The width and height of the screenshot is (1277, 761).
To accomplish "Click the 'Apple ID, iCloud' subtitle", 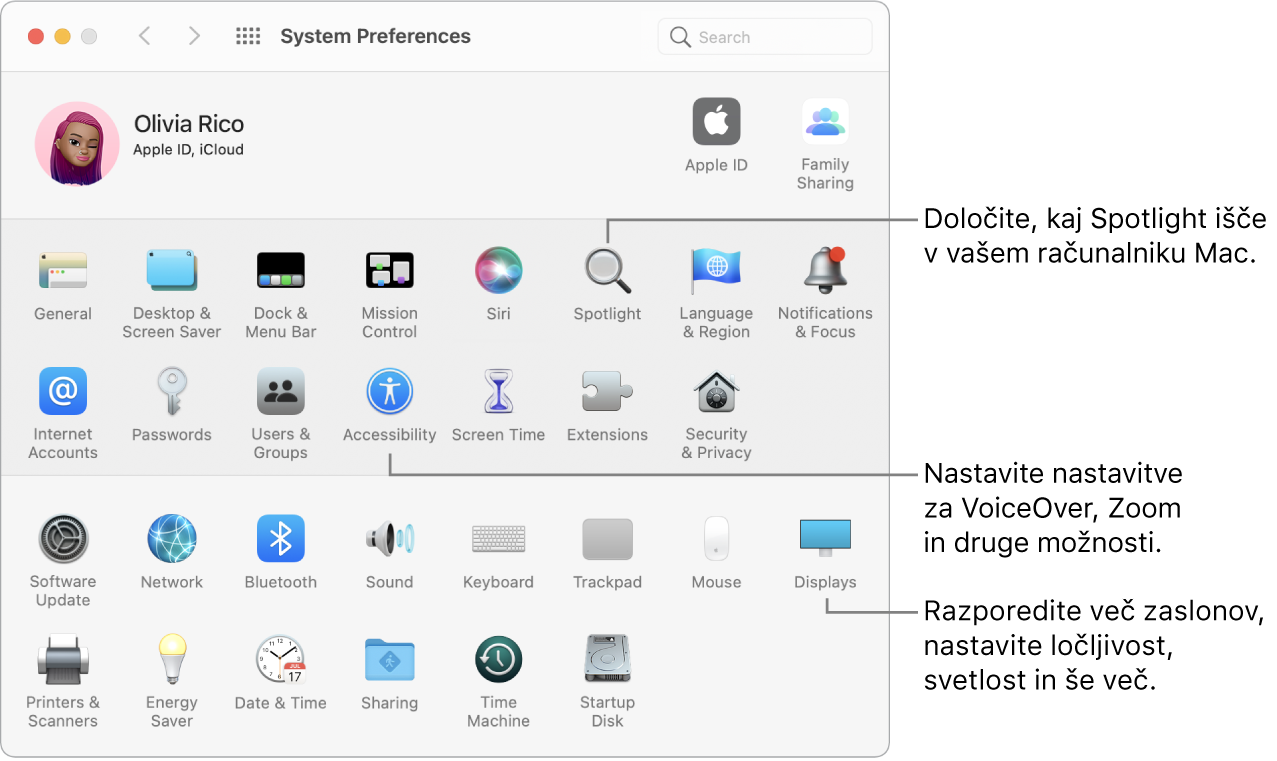I will click(189, 150).
